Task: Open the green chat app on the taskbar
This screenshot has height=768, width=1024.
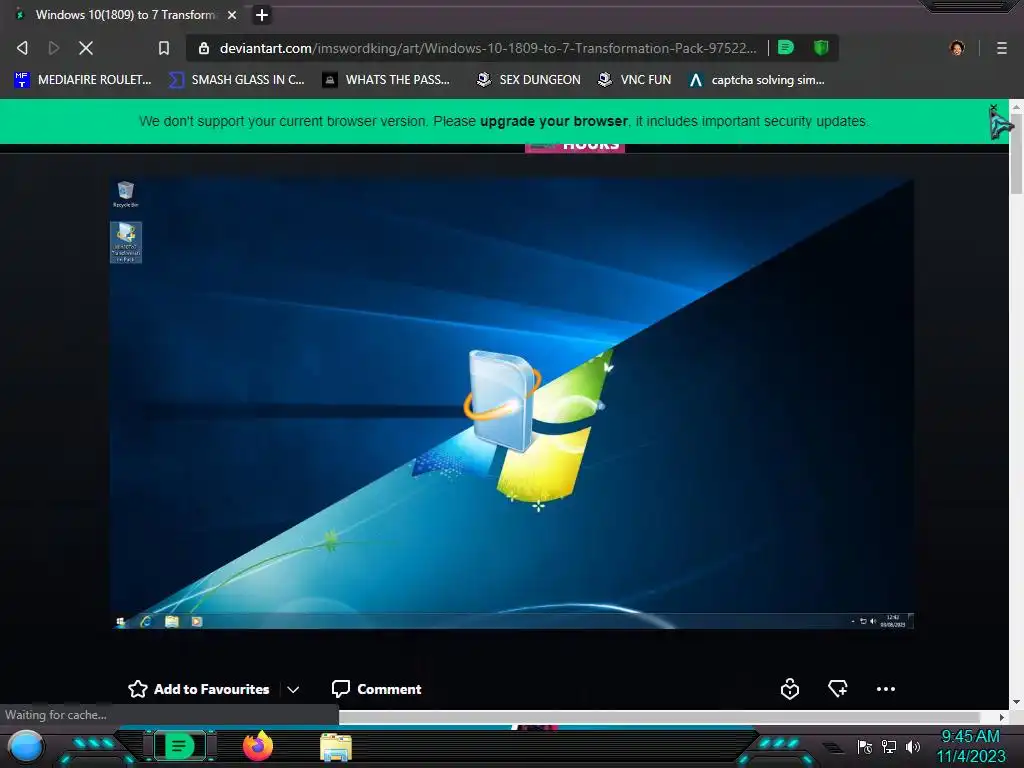Action: pos(180,746)
